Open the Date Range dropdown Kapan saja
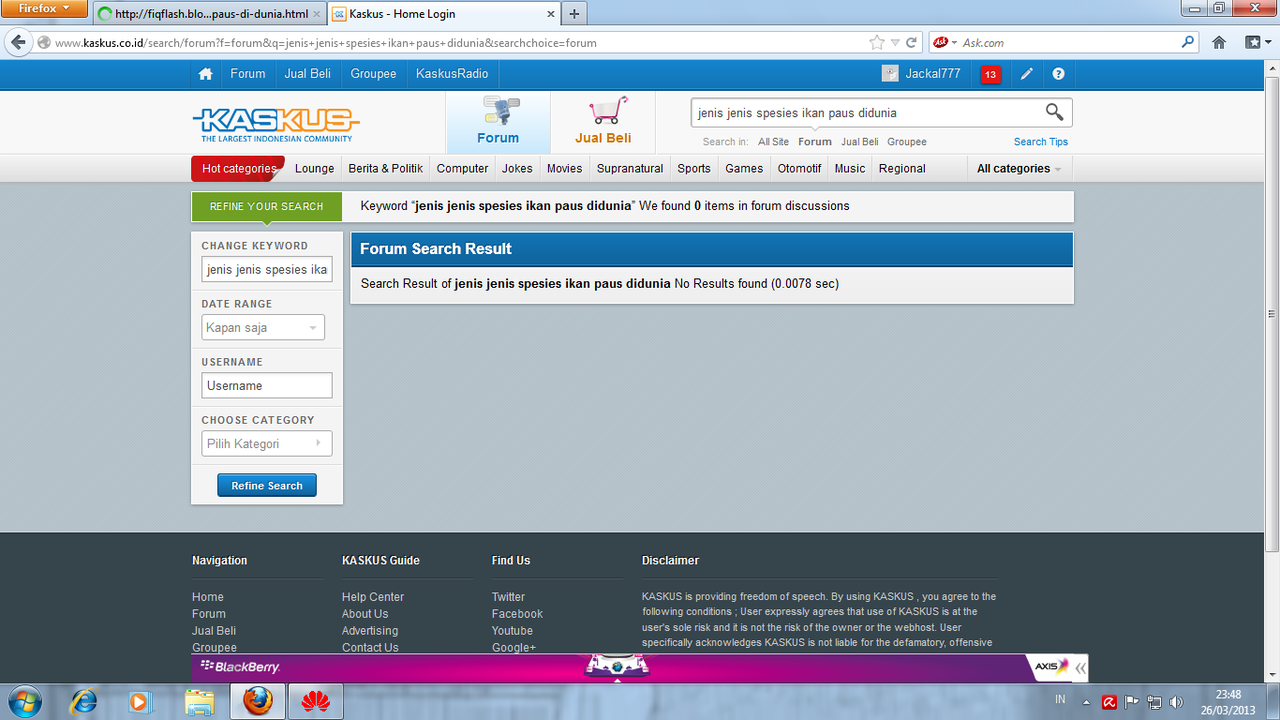This screenshot has width=1280, height=720. click(263, 327)
